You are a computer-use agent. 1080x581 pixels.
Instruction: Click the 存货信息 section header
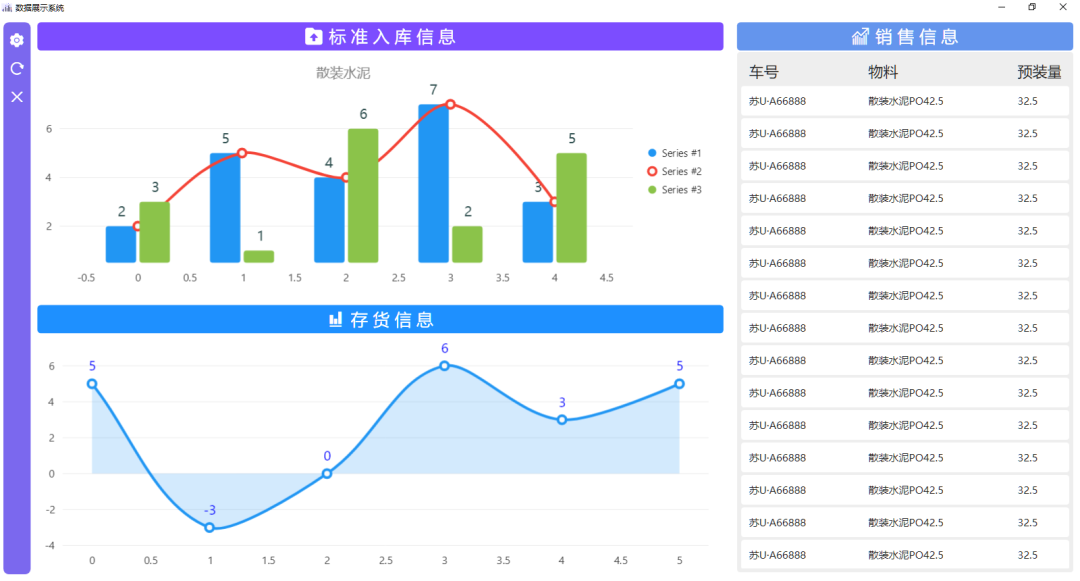pos(380,320)
